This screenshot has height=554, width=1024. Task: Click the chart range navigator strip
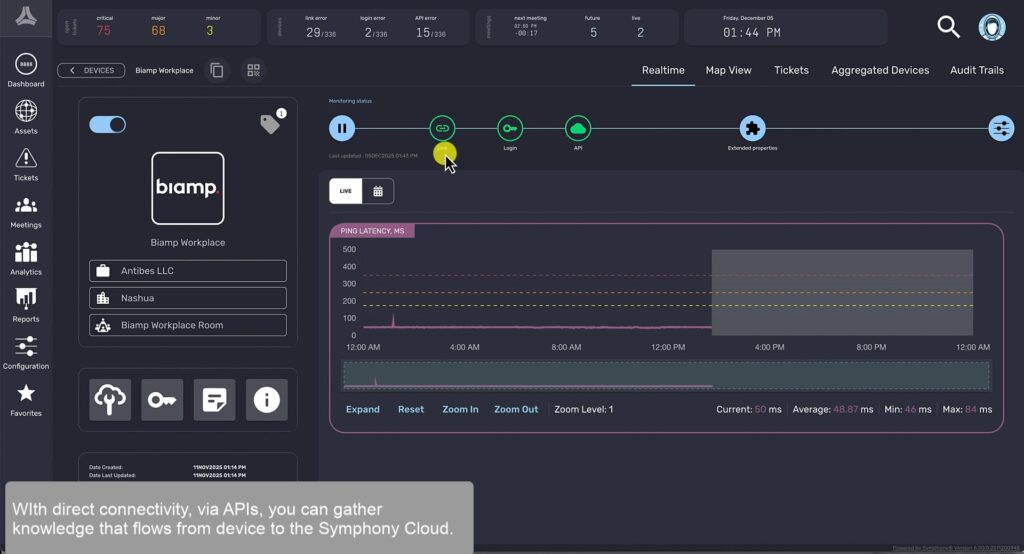[x=666, y=376]
